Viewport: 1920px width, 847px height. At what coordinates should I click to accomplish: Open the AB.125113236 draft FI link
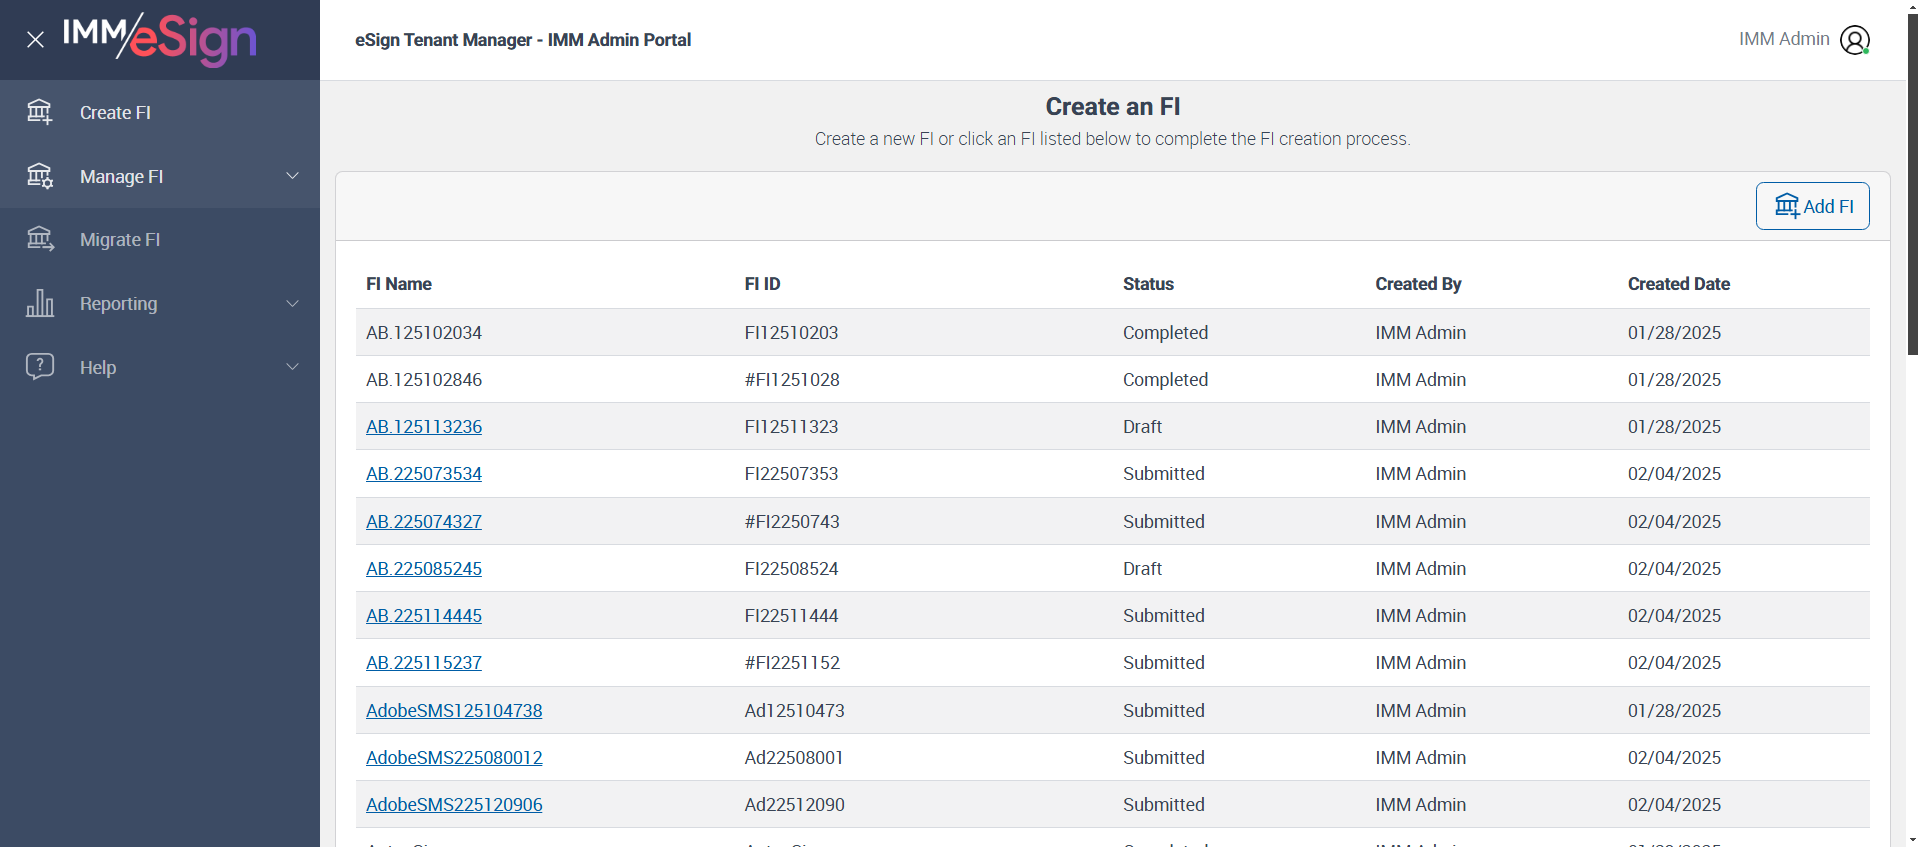(424, 427)
